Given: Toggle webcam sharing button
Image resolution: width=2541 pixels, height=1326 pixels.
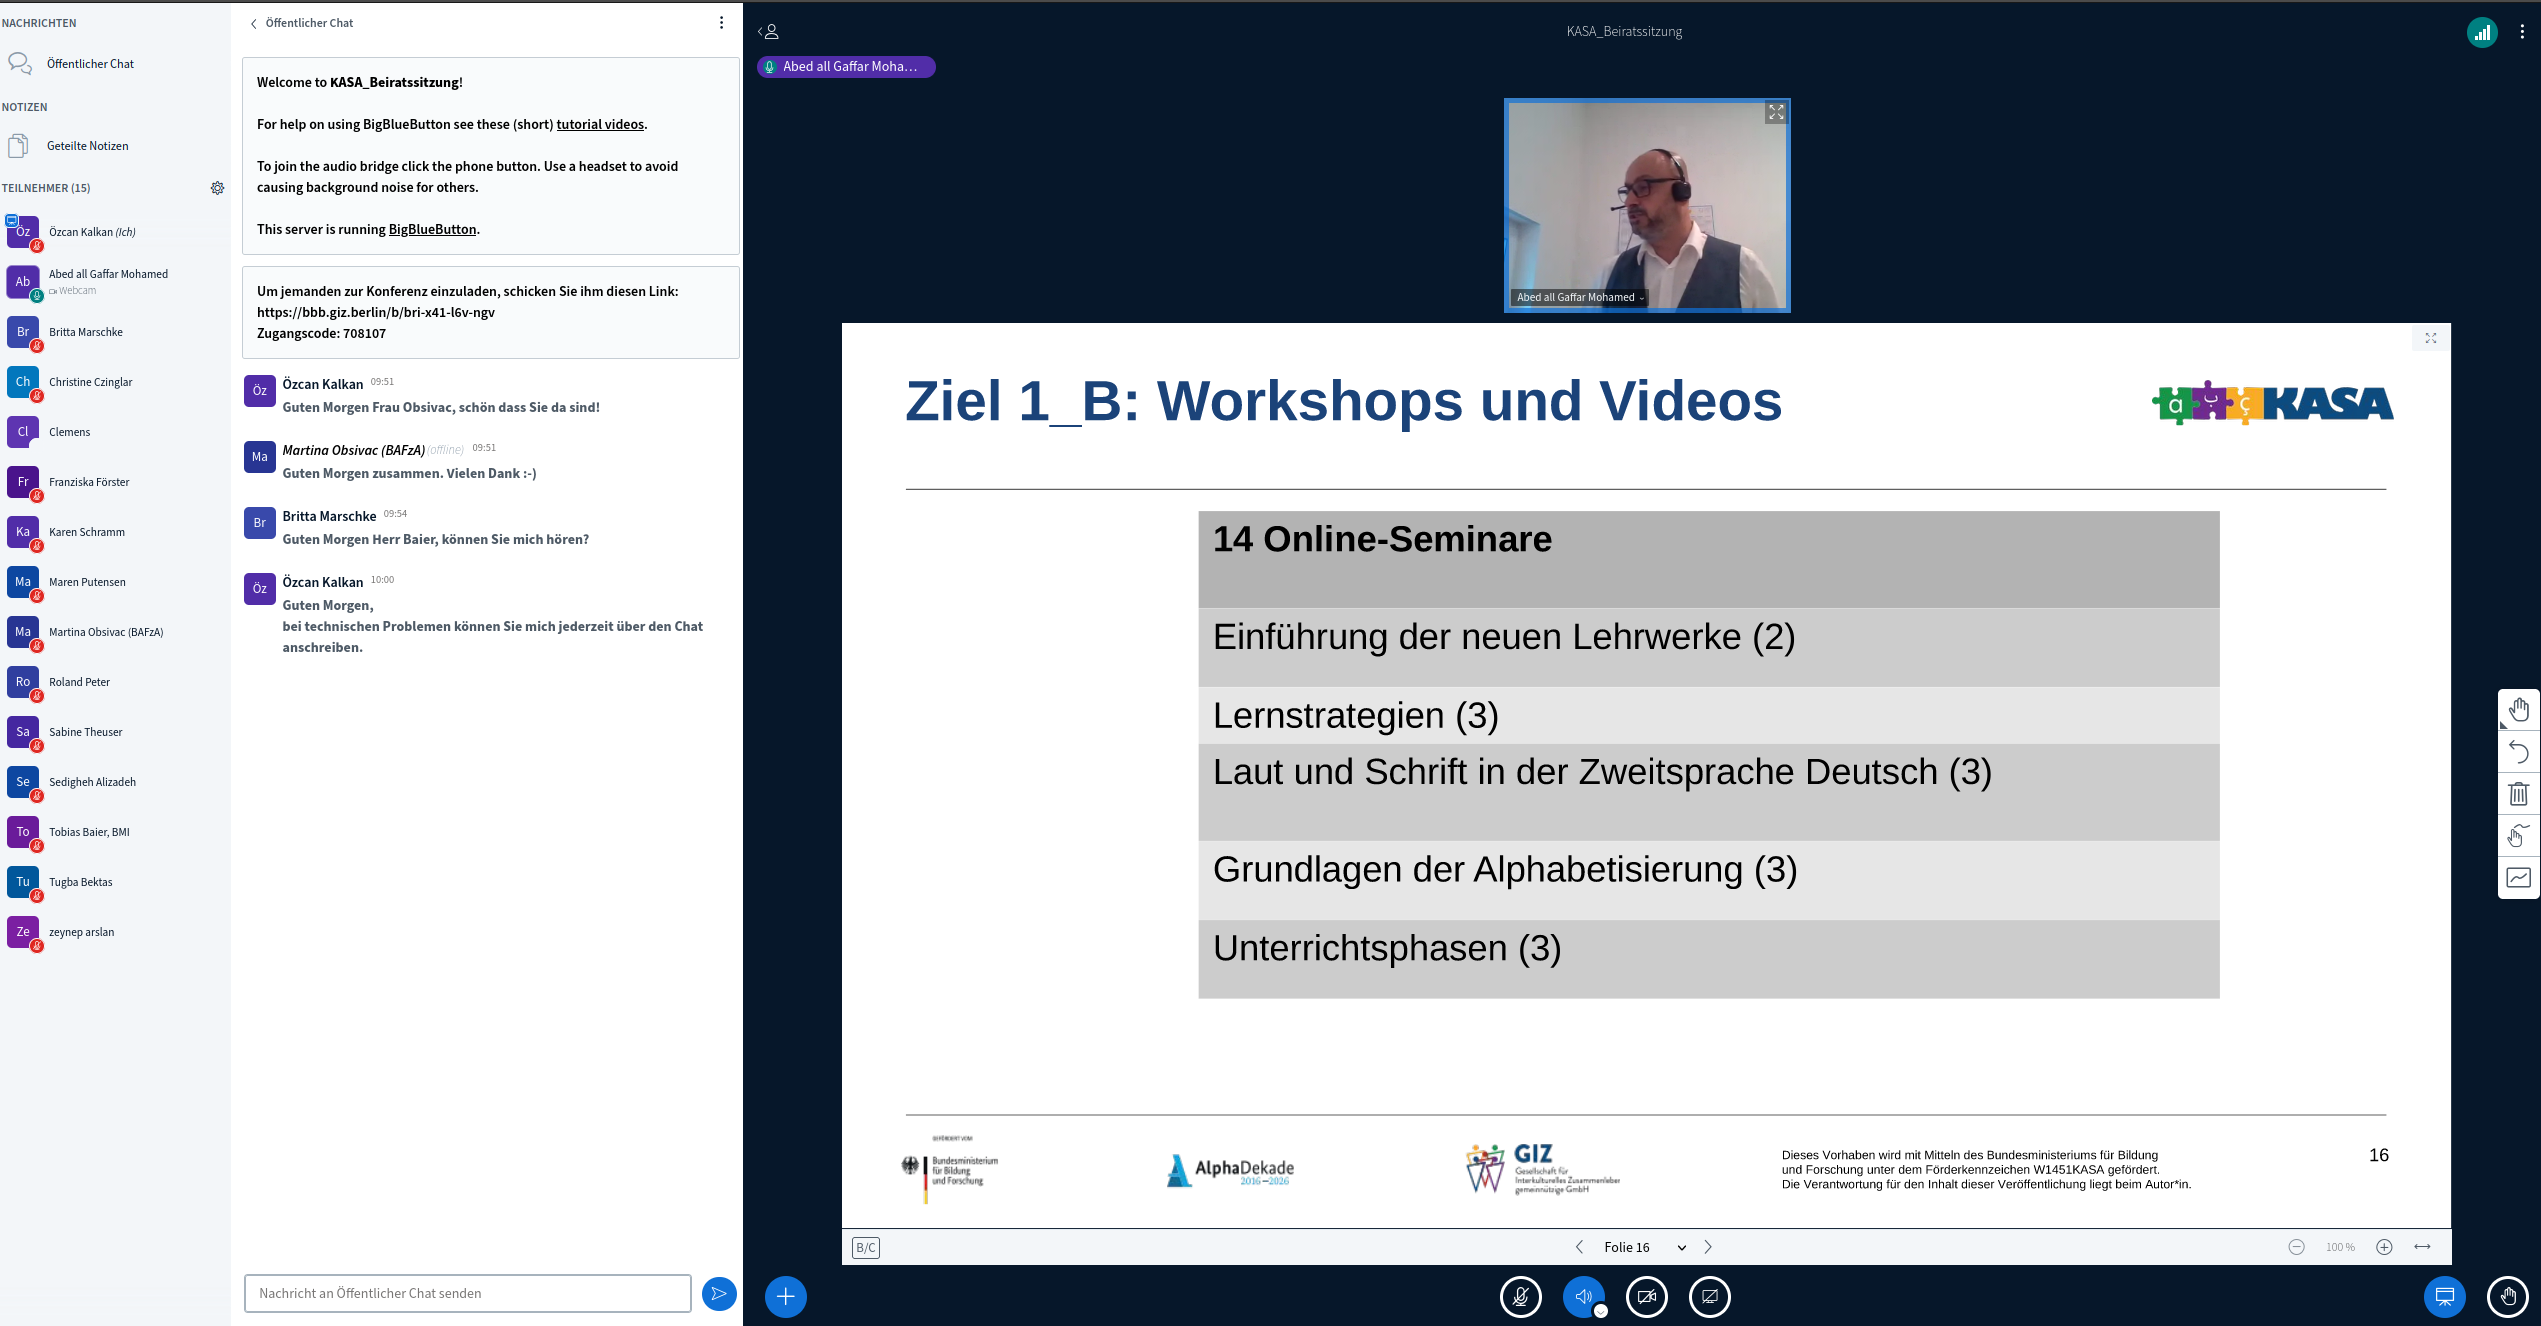Looking at the screenshot, I should [x=1646, y=1297].
